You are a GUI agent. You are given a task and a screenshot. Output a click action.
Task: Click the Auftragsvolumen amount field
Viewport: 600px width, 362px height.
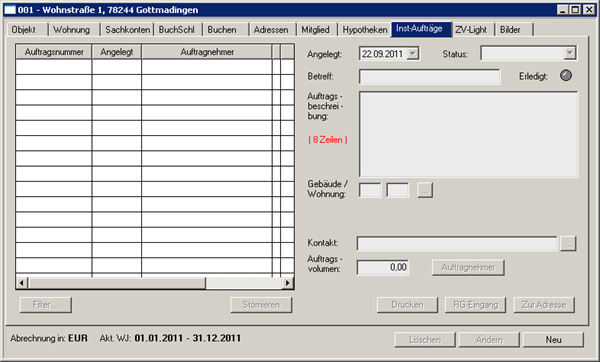383,267
